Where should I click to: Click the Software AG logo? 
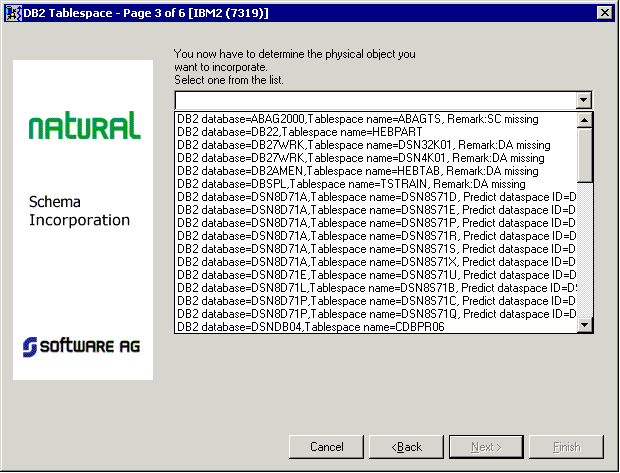click(x=84, y=346)
